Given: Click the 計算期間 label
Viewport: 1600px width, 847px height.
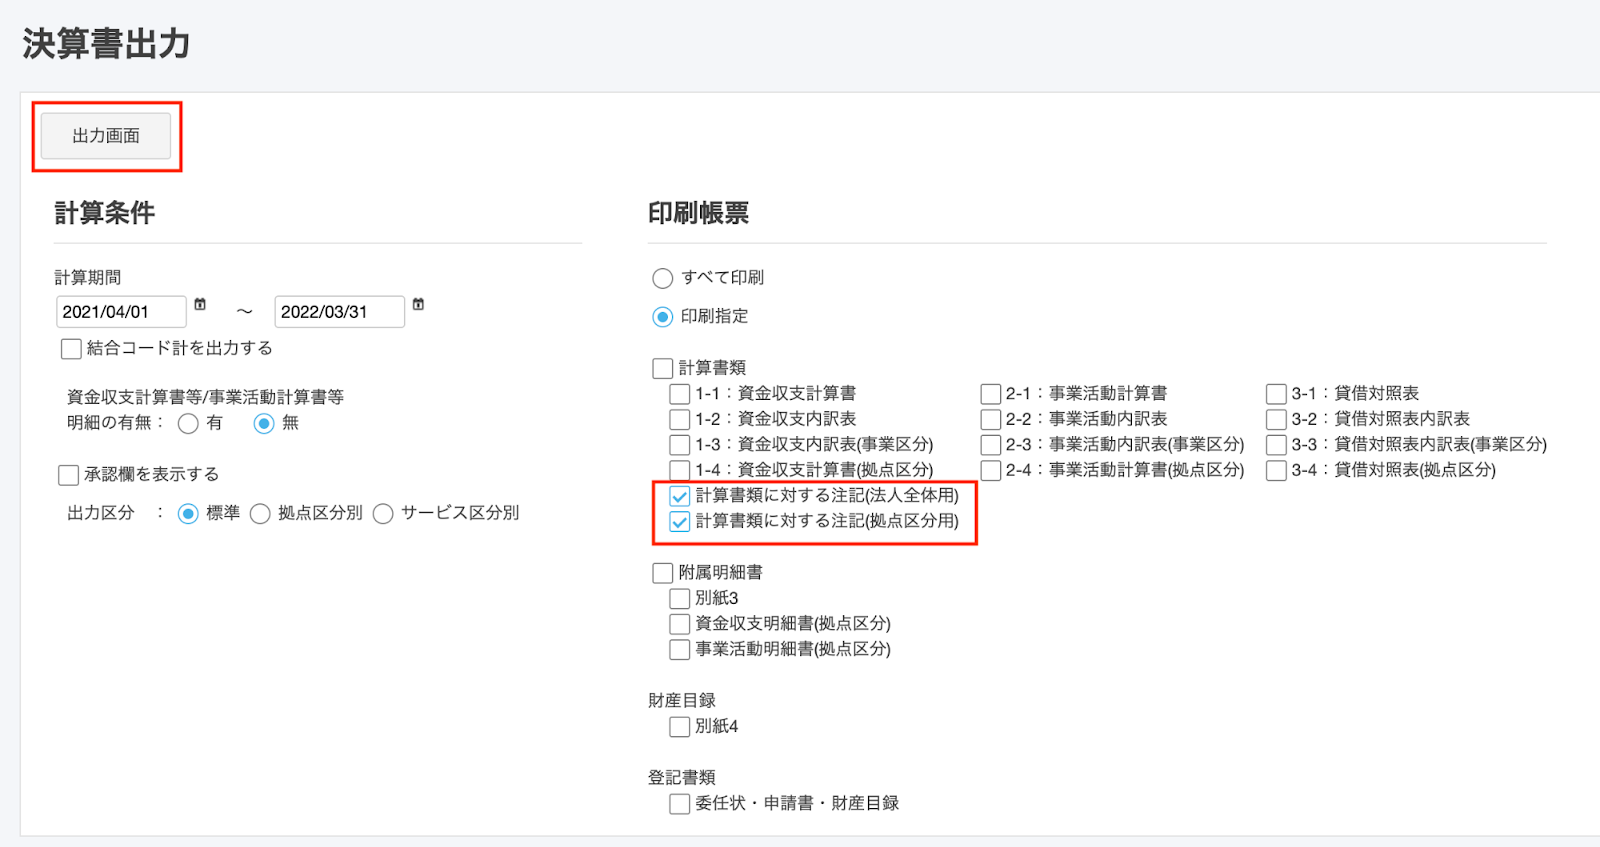Looking at the screenshot, I should (x=88, y=277).
